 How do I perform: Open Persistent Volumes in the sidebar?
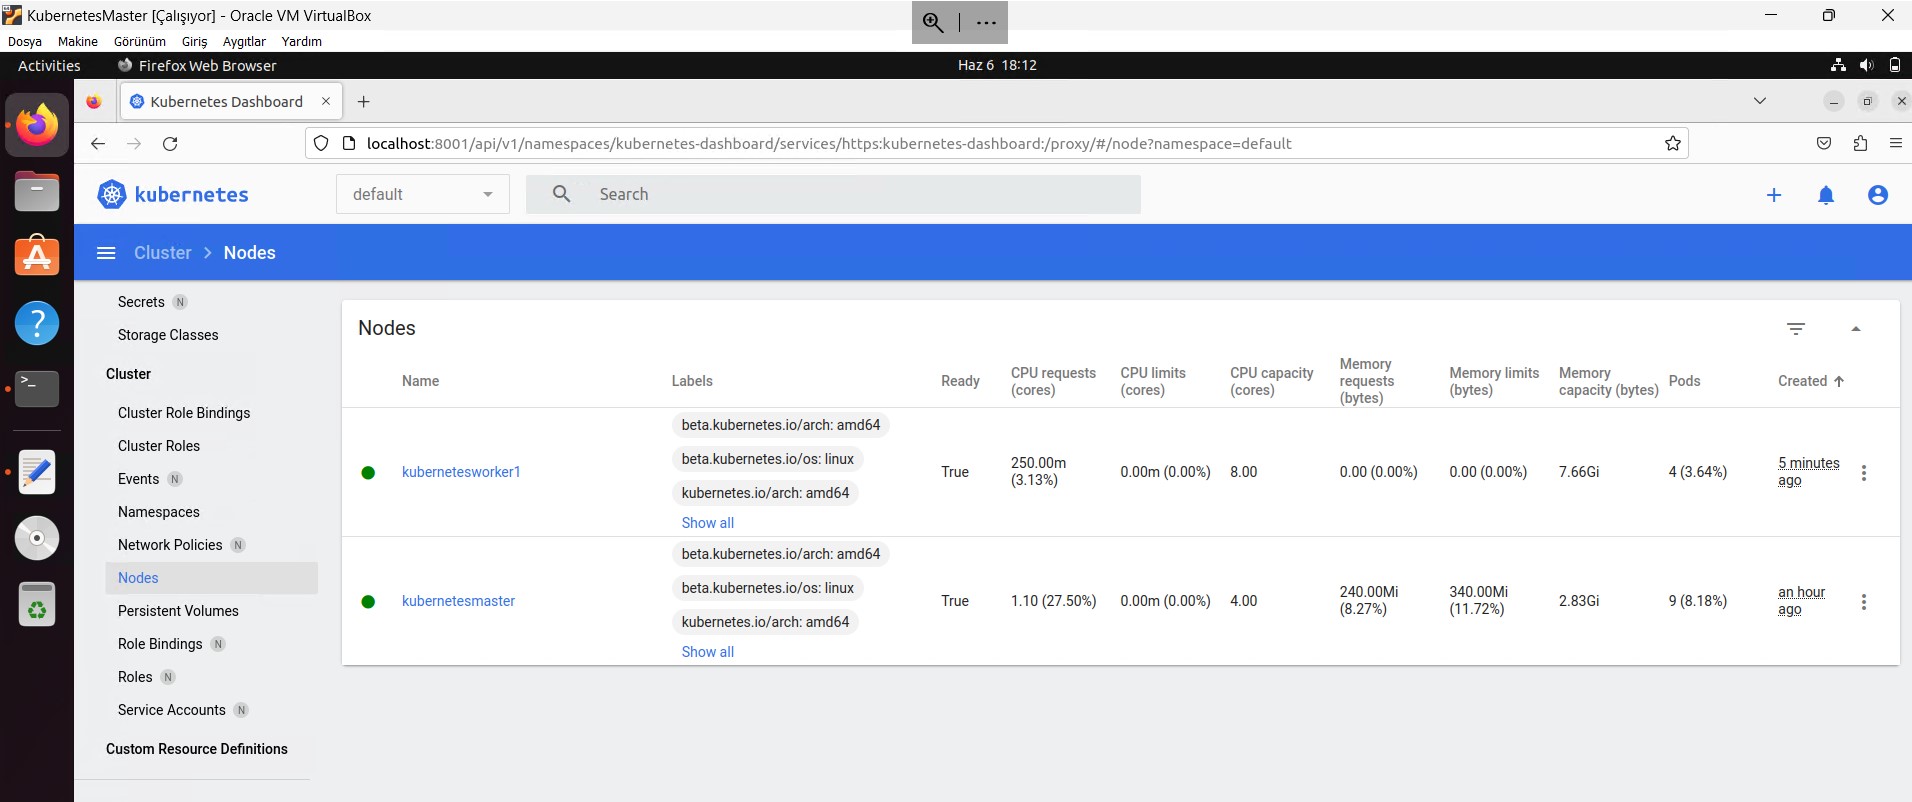click(178, 611)
